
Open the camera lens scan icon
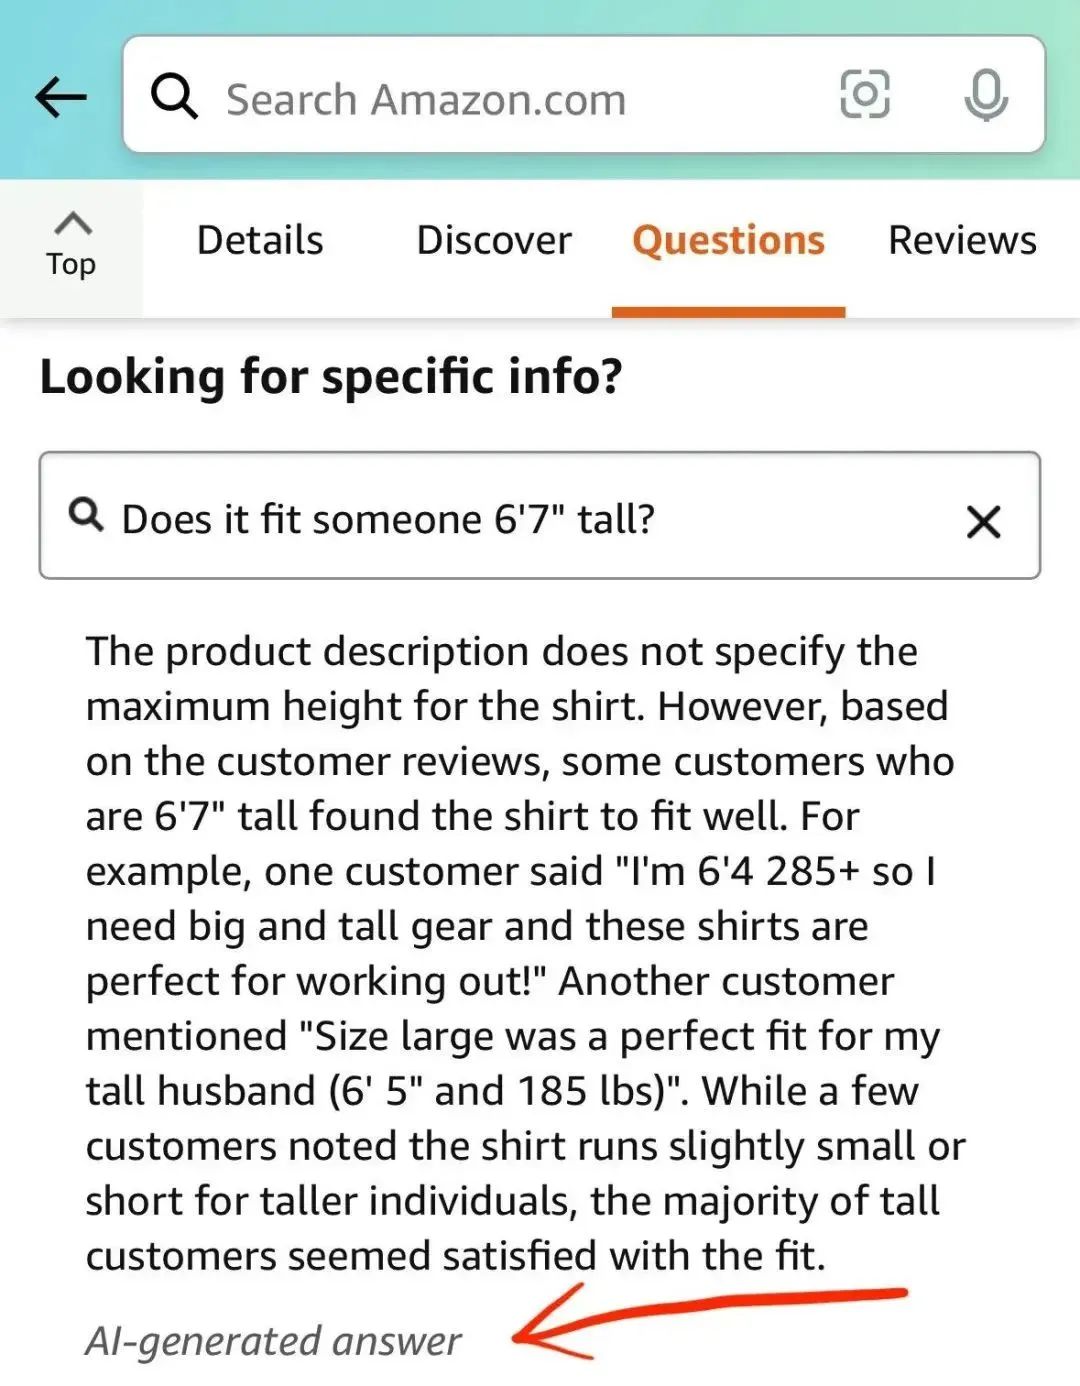pyautogui.click(x=864, y=95)
